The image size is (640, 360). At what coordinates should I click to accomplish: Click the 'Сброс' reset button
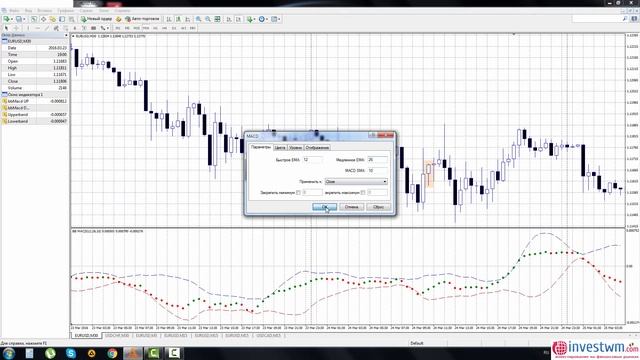coord(378,207)
